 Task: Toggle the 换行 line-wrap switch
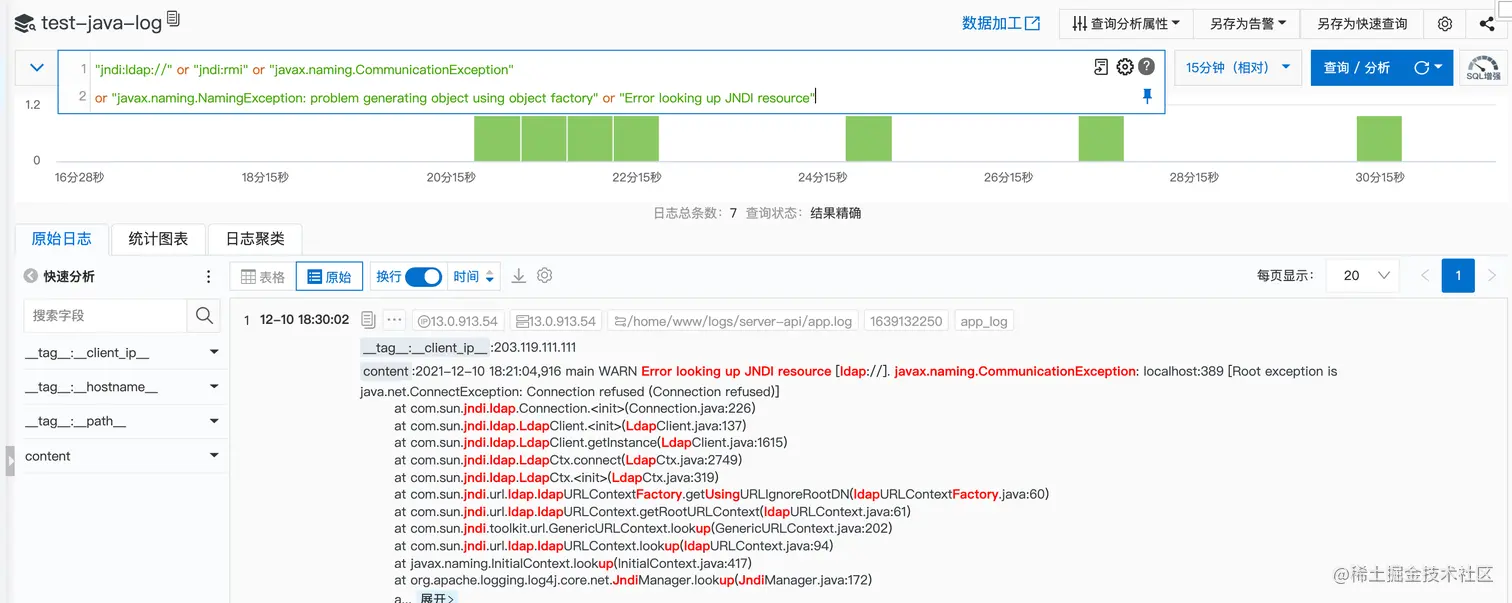423,276
